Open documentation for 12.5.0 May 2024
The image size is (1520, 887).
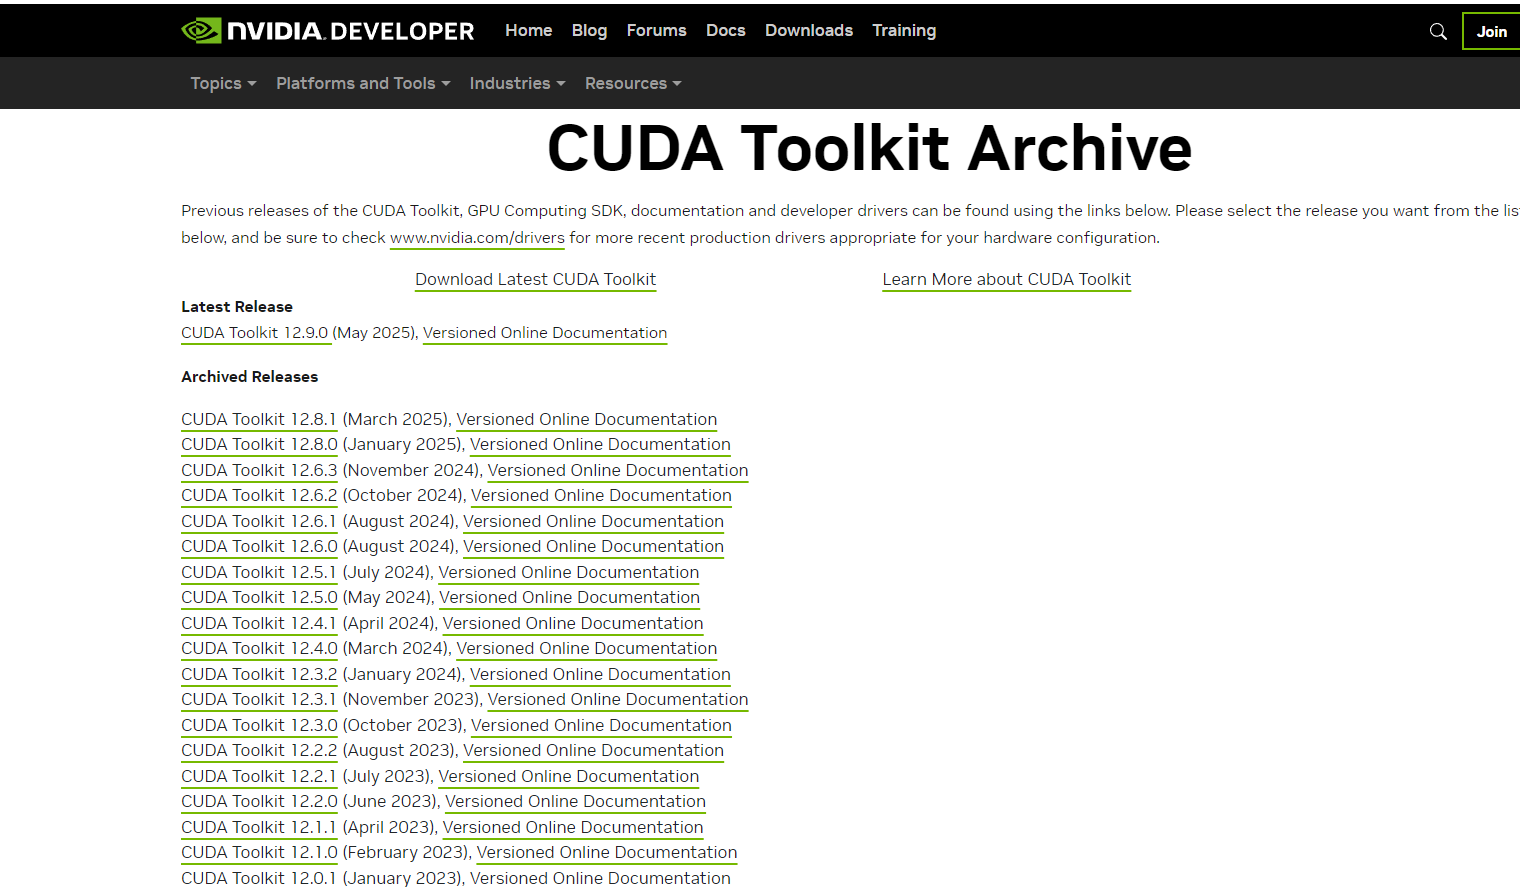click(x=569, y=597)
